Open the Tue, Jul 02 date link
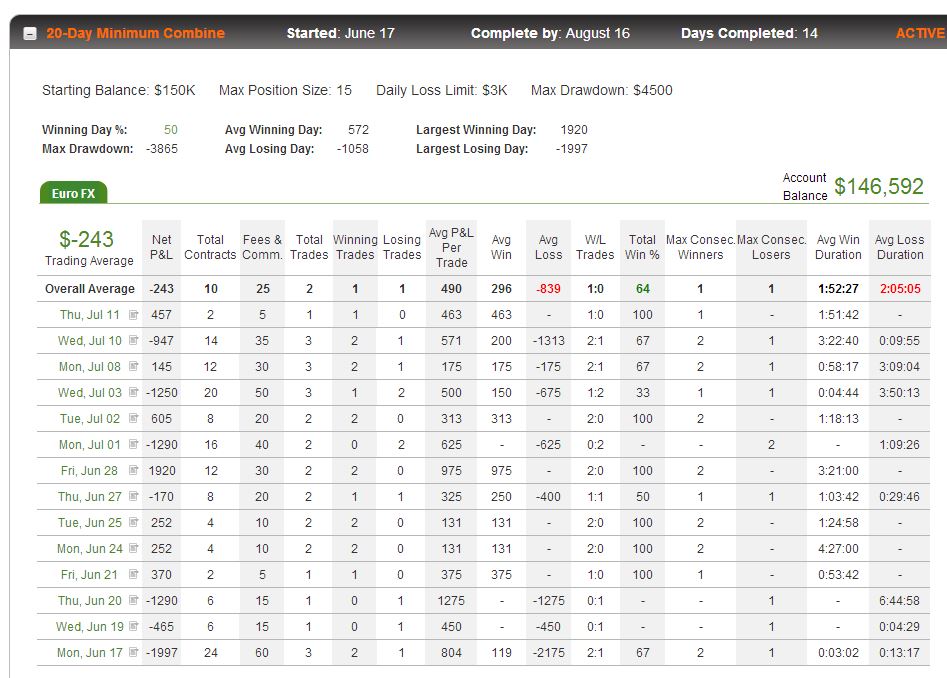Image resolution: width=947 pixels, height=678 pixels. pyautogui.click(x=89, y=418)
